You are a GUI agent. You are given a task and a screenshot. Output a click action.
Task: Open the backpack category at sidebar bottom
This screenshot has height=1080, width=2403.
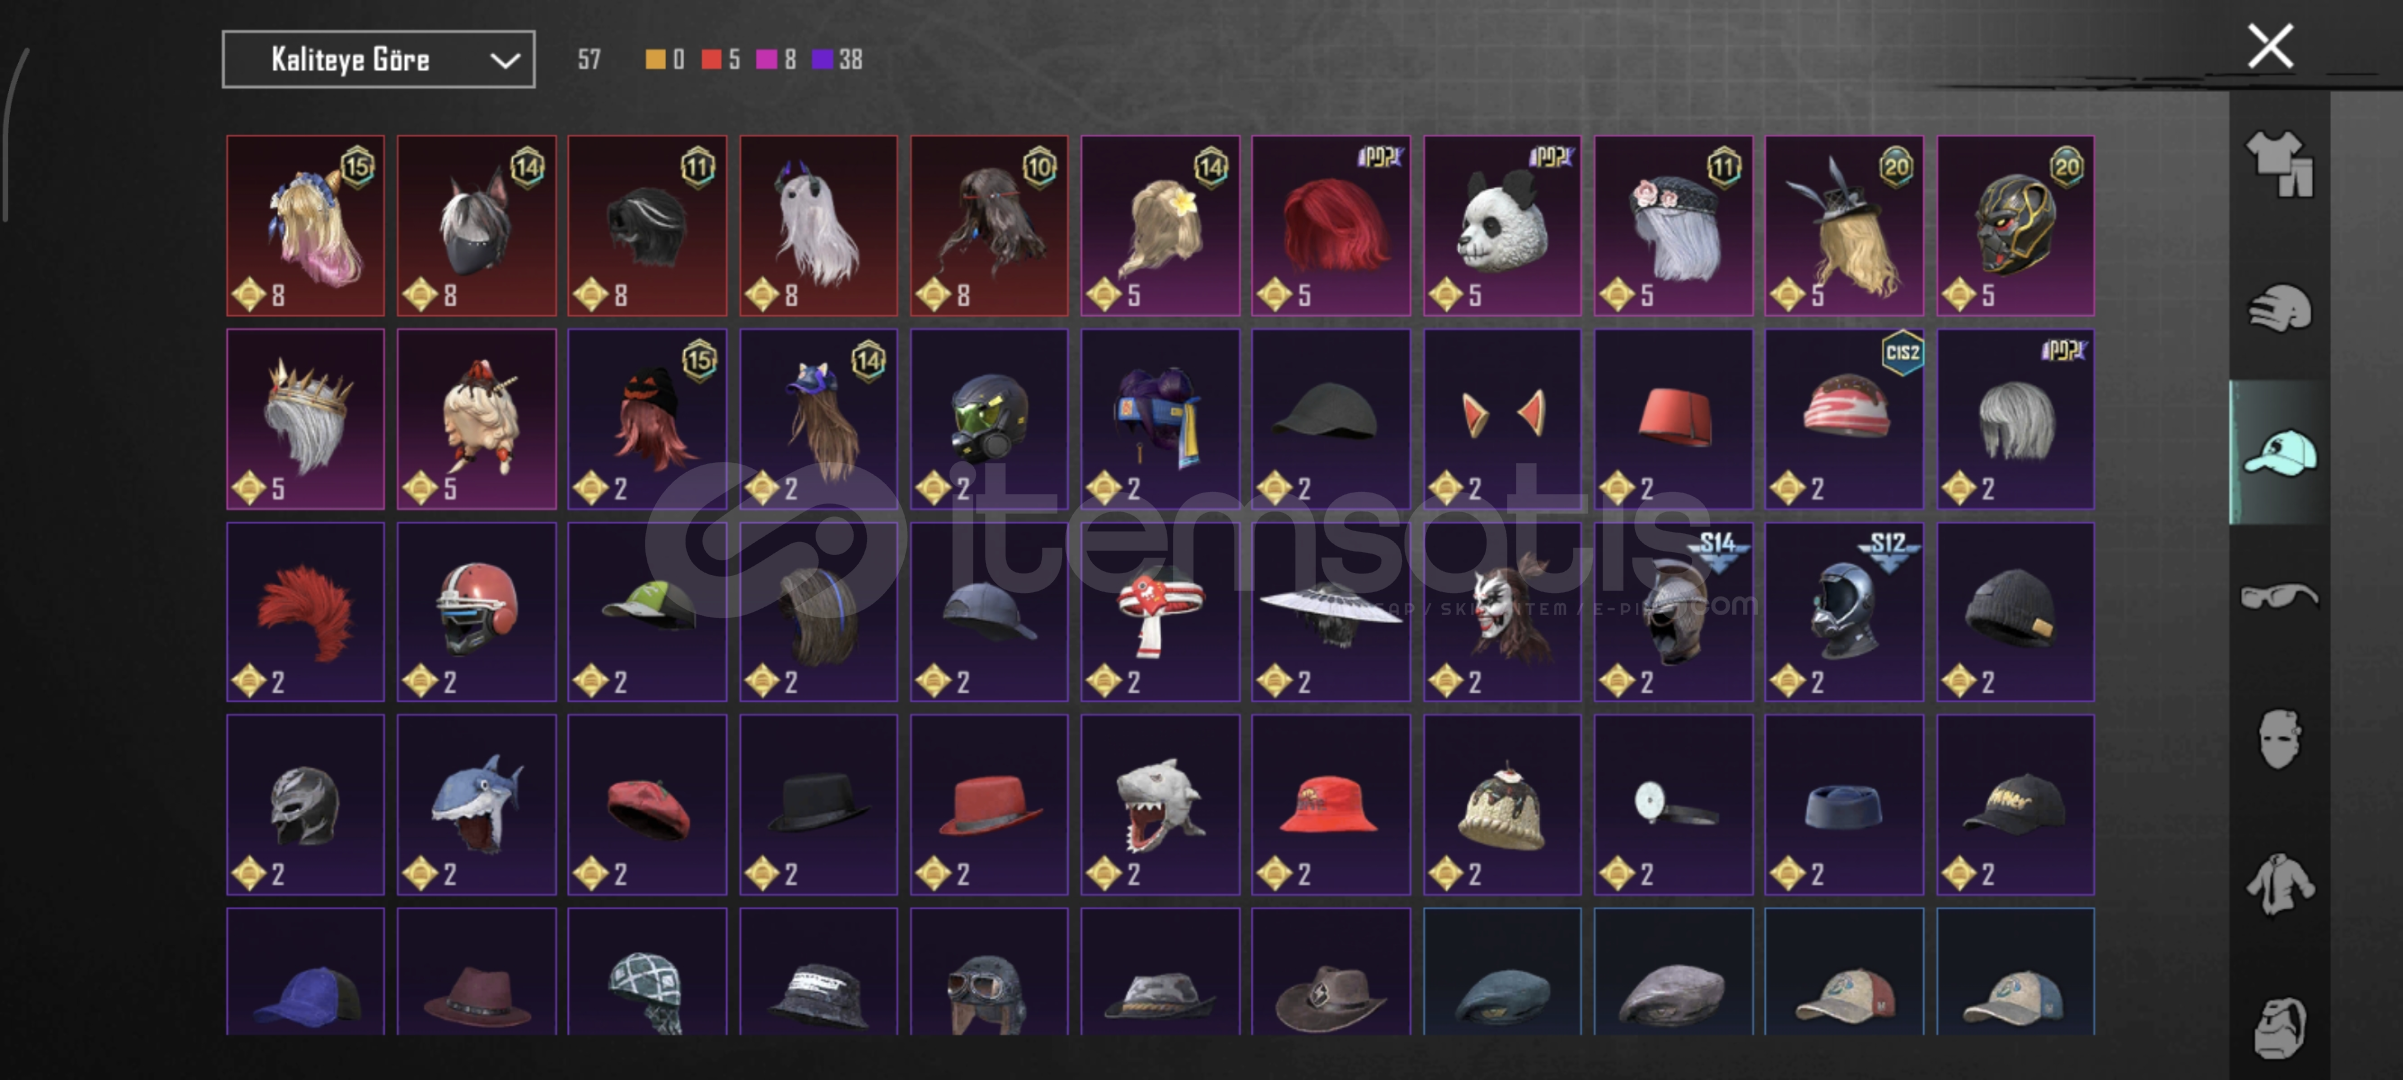pos(2279,1027)
